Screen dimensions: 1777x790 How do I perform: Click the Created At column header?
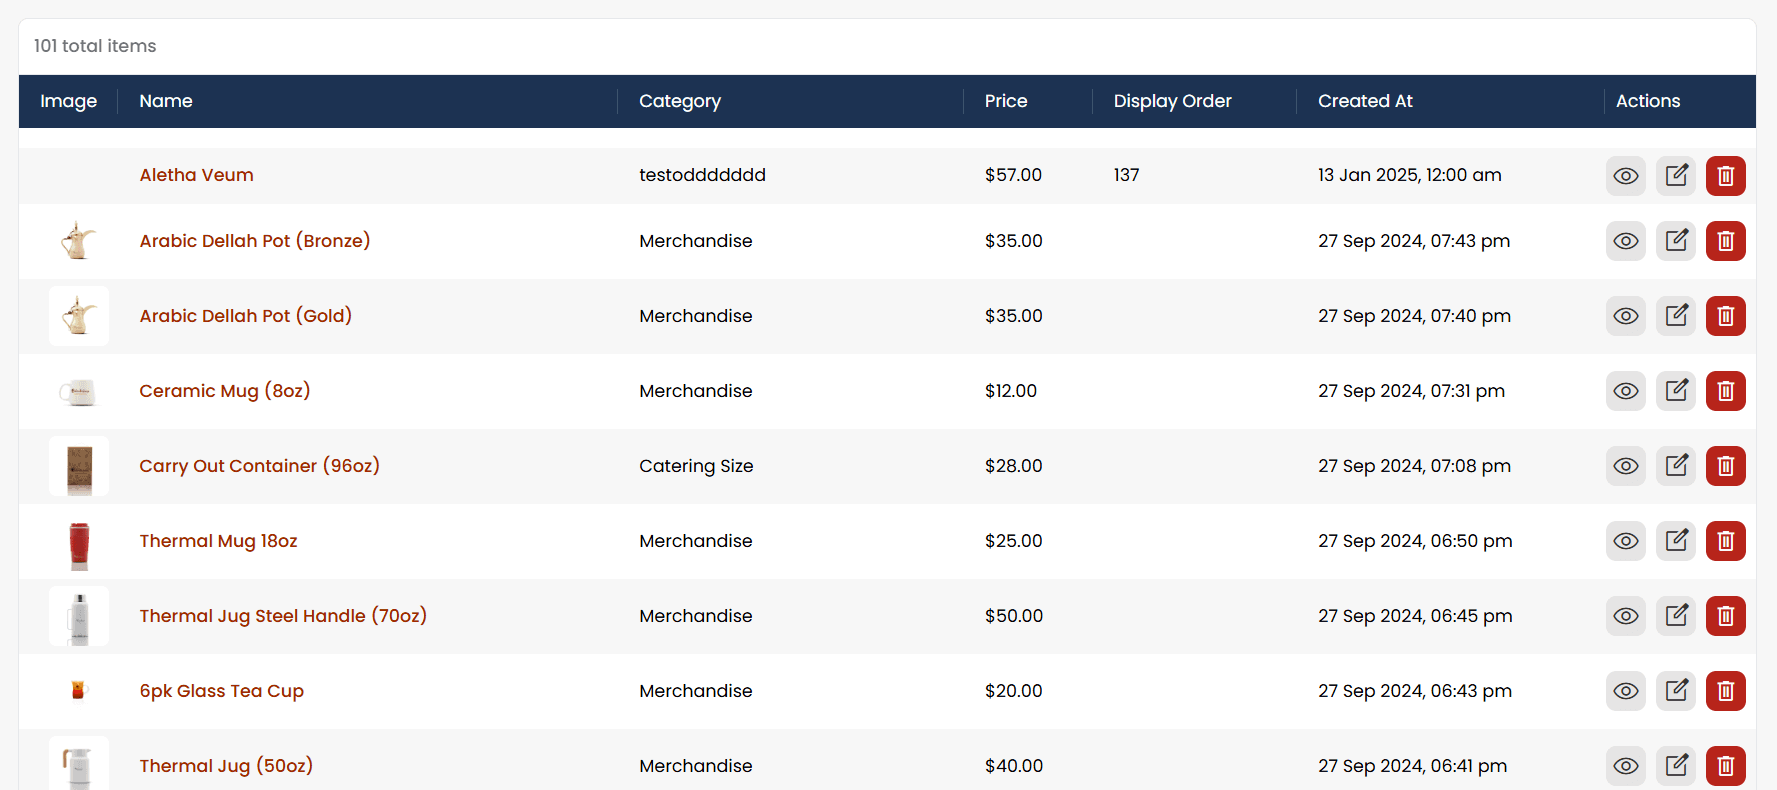click(x=1365, y=101)
